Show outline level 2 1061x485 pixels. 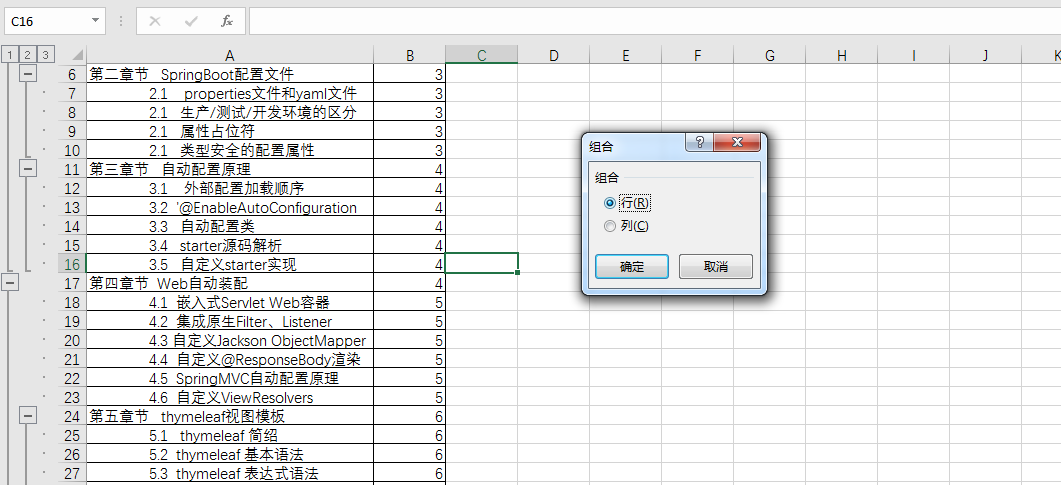pyautogui.click(x=27, y=55)
